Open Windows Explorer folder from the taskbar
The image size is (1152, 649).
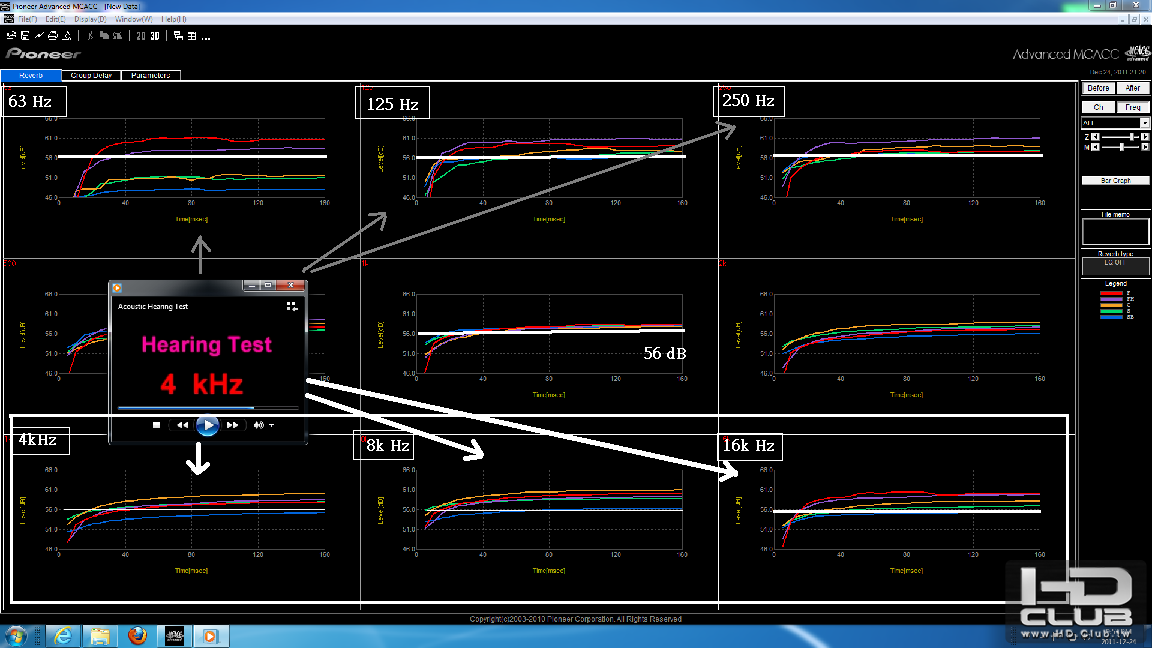click(x=100, y=636)
